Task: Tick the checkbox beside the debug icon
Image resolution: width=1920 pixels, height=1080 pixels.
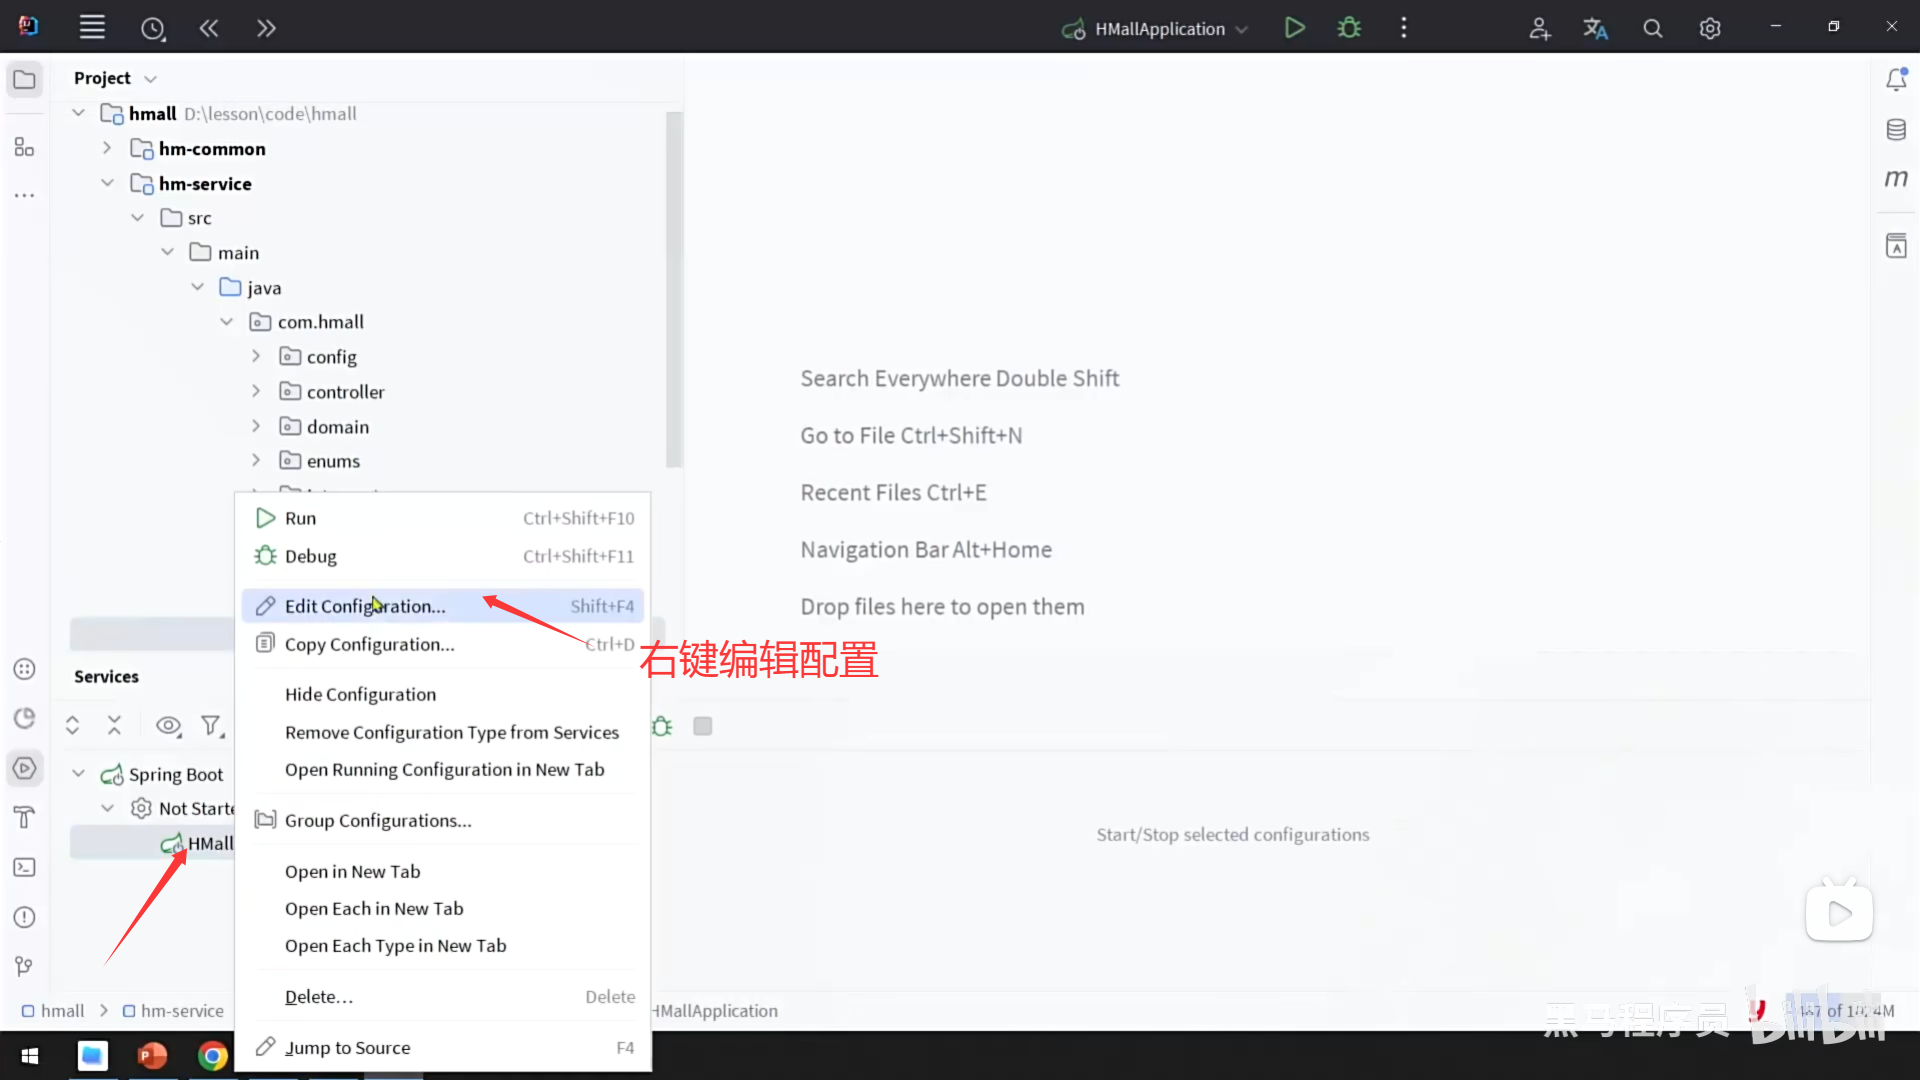Action: click(x=702, y=726)
